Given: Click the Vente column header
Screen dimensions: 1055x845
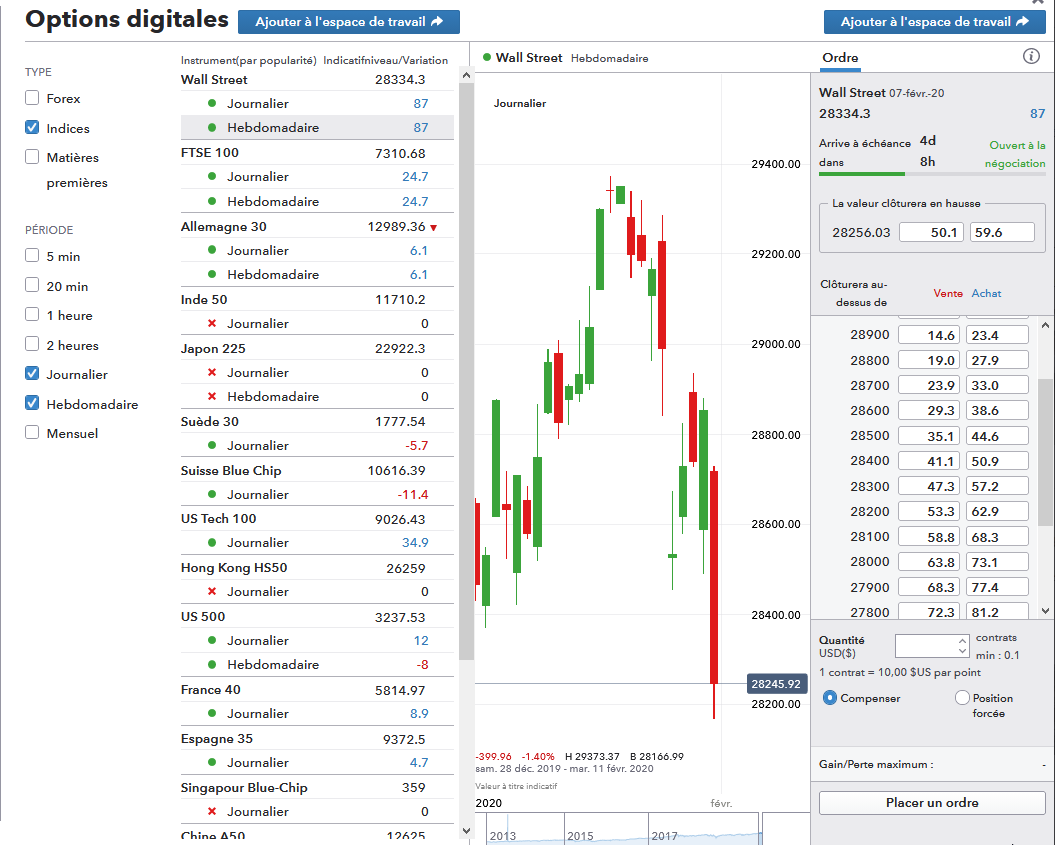Looking at the screenshot, I should click(x=948, y=293).
